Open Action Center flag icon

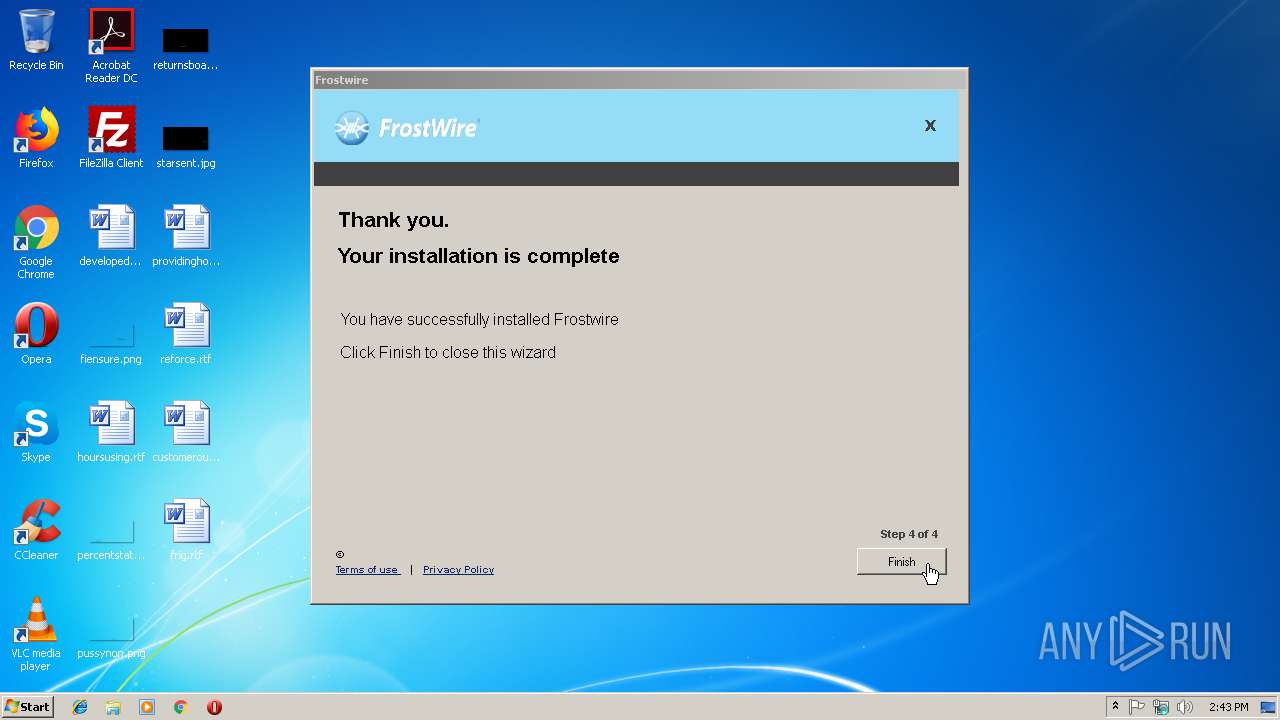tap(1137, 707)
